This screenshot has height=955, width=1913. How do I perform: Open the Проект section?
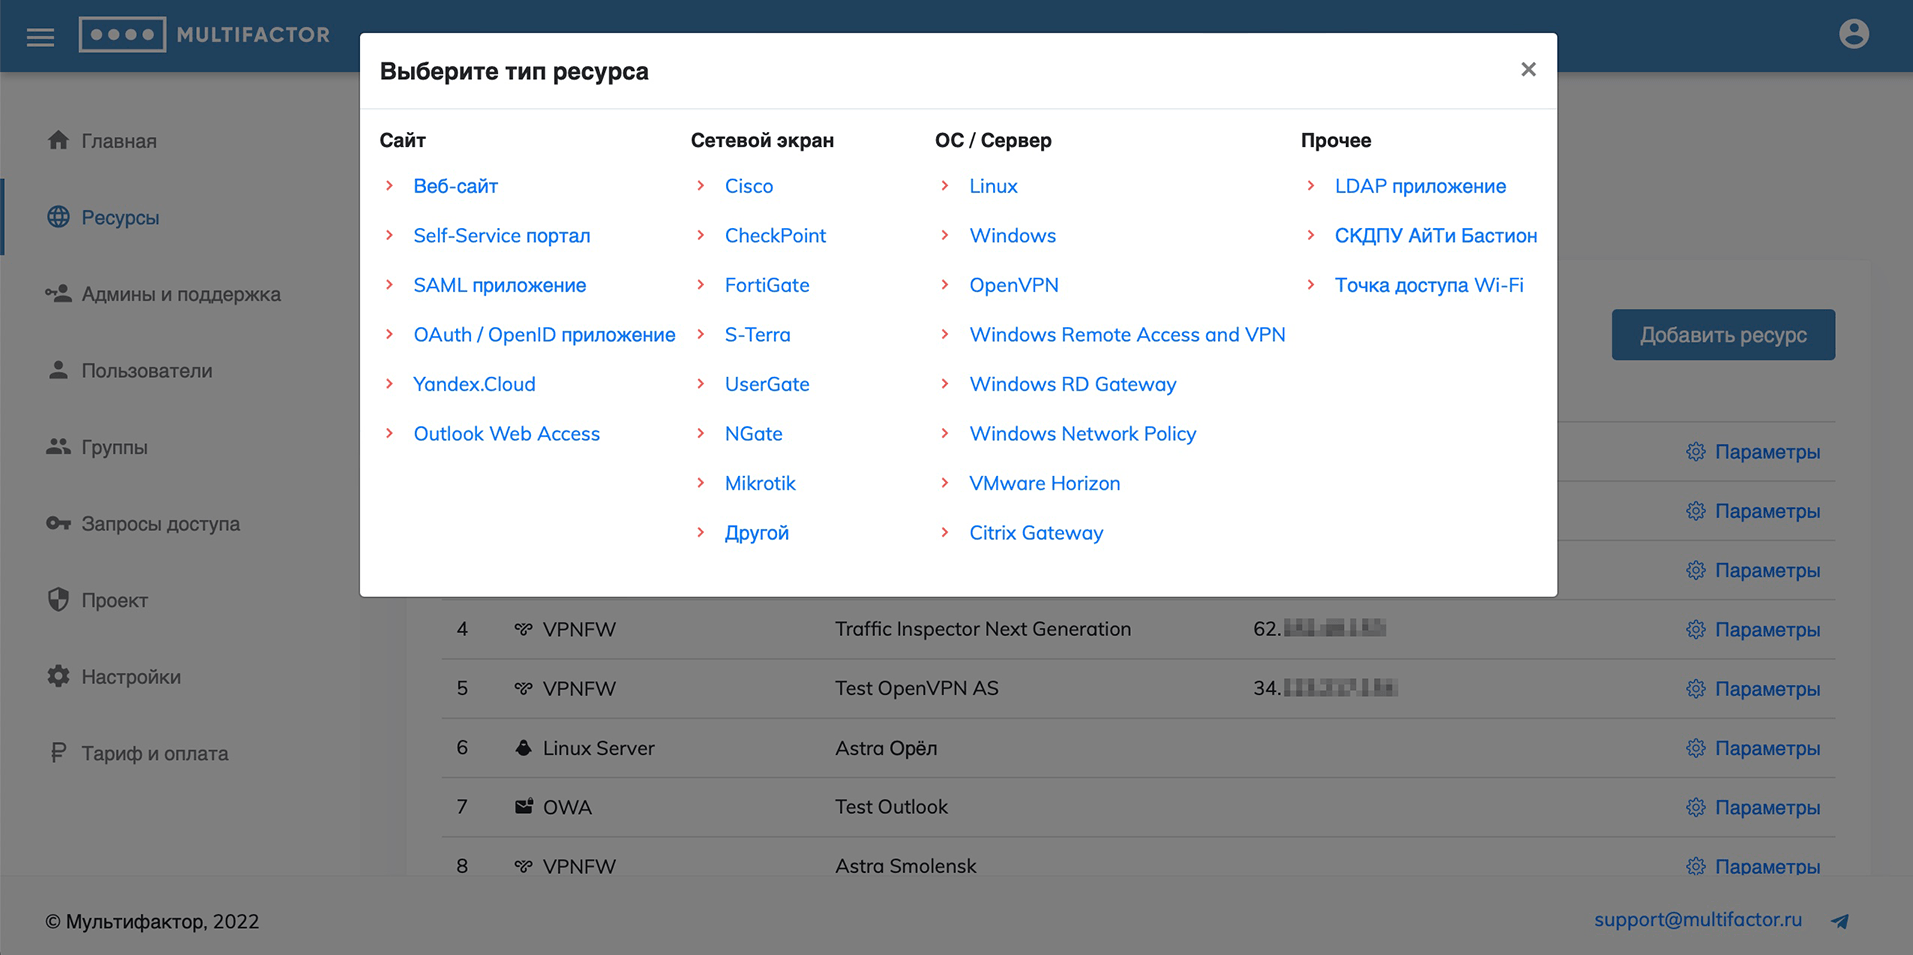(x=114, y=600)
